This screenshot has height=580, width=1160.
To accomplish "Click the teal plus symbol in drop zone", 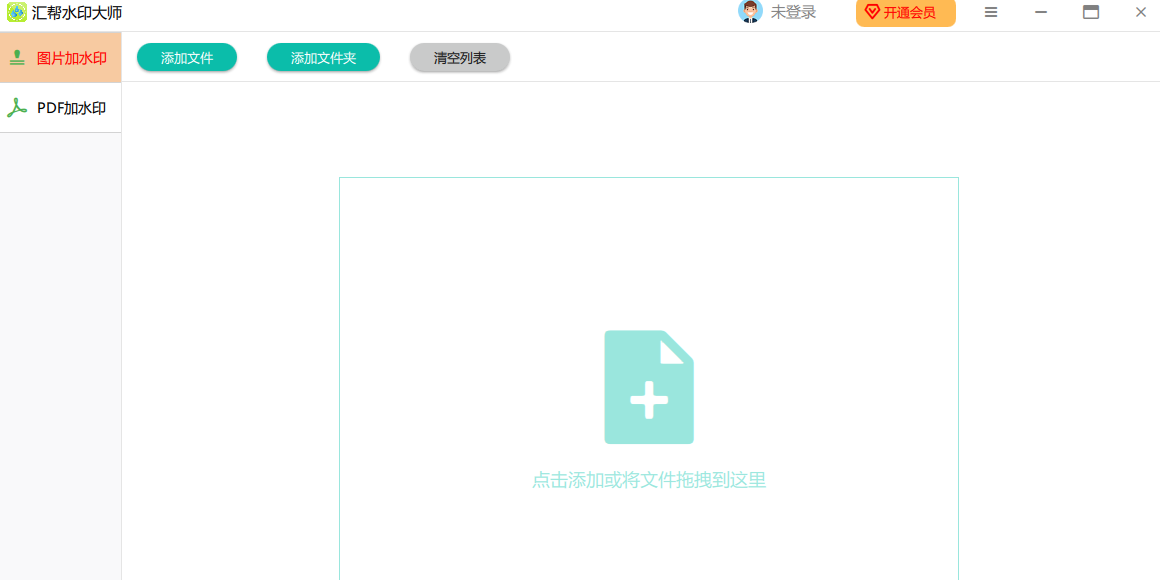I will pos(648,399).
